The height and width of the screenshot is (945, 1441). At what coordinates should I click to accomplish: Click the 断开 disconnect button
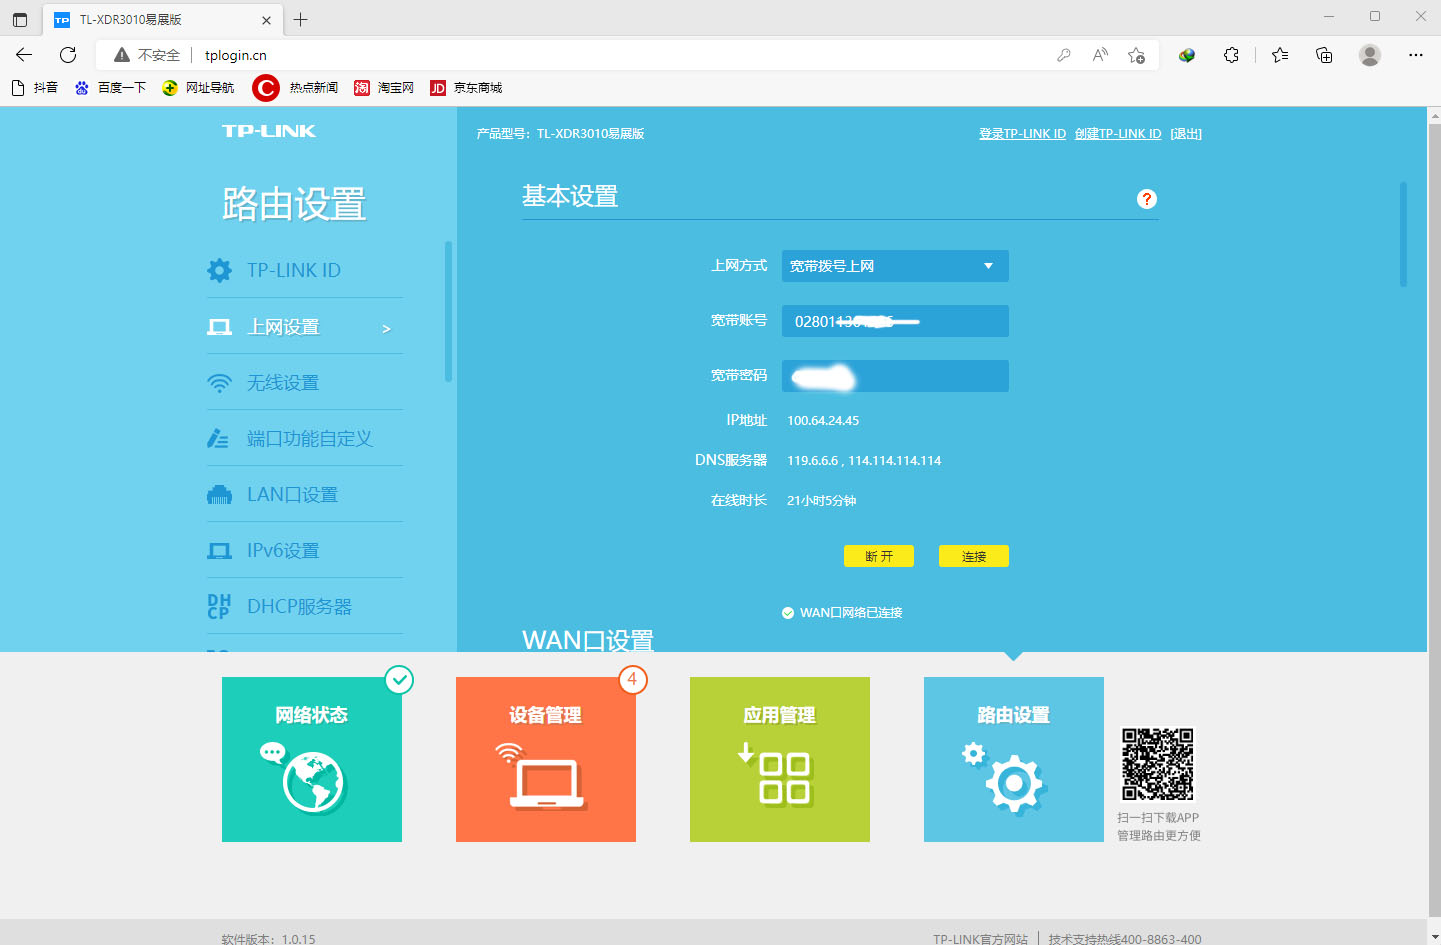(x=878, y=556)
